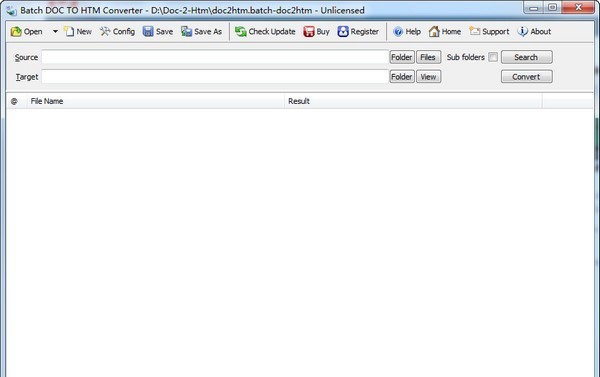Enable the Sub folders checkbox
The image size is (600, 377).
coord(493,57)
